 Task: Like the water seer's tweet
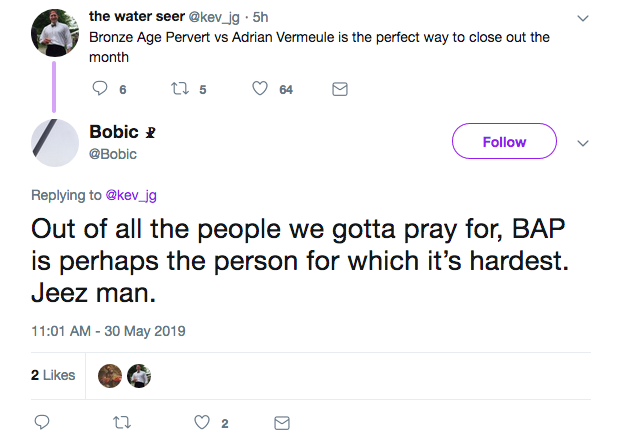[260, 89]
